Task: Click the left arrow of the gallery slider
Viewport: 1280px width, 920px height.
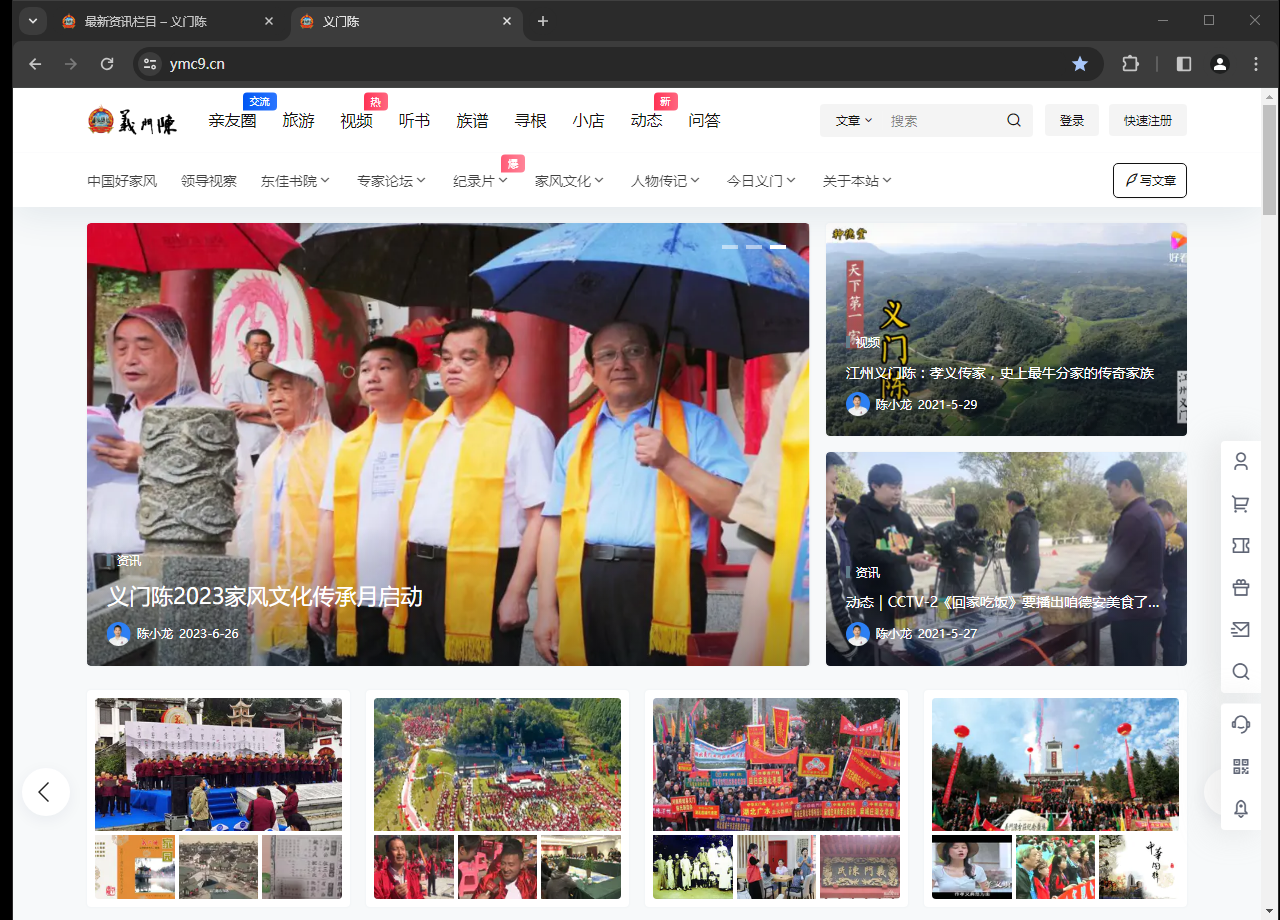Action: tap(46, 792)
